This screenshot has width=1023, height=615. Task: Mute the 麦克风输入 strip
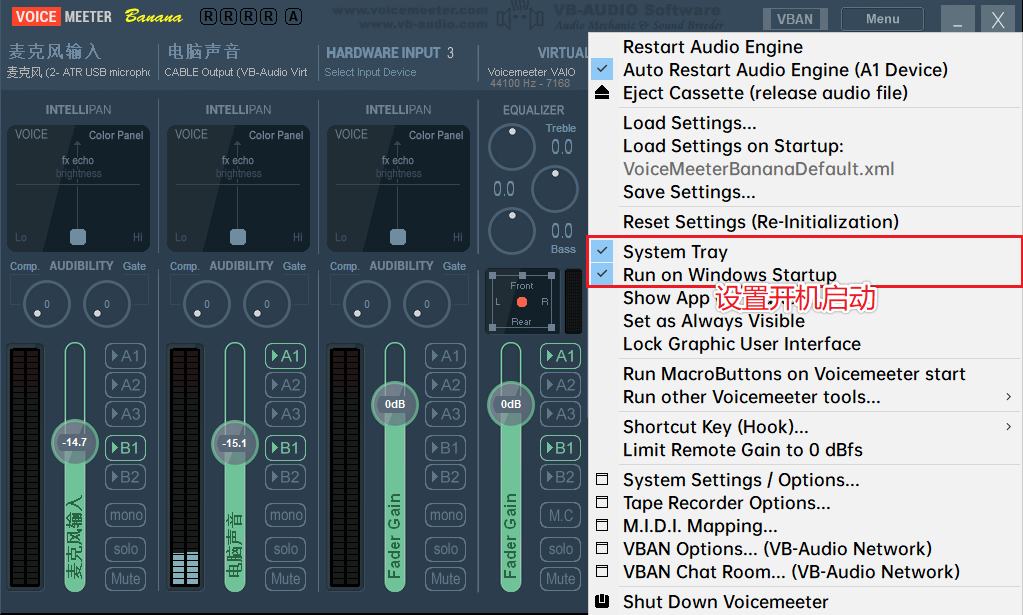pos(125,578)
